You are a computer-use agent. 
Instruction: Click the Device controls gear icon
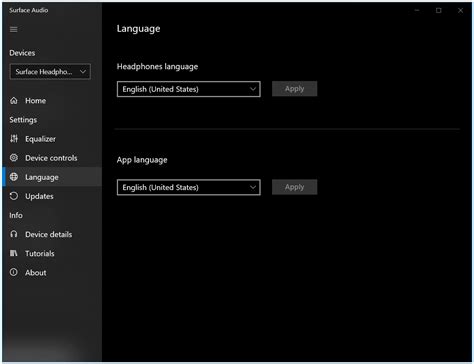coord(14,158)
